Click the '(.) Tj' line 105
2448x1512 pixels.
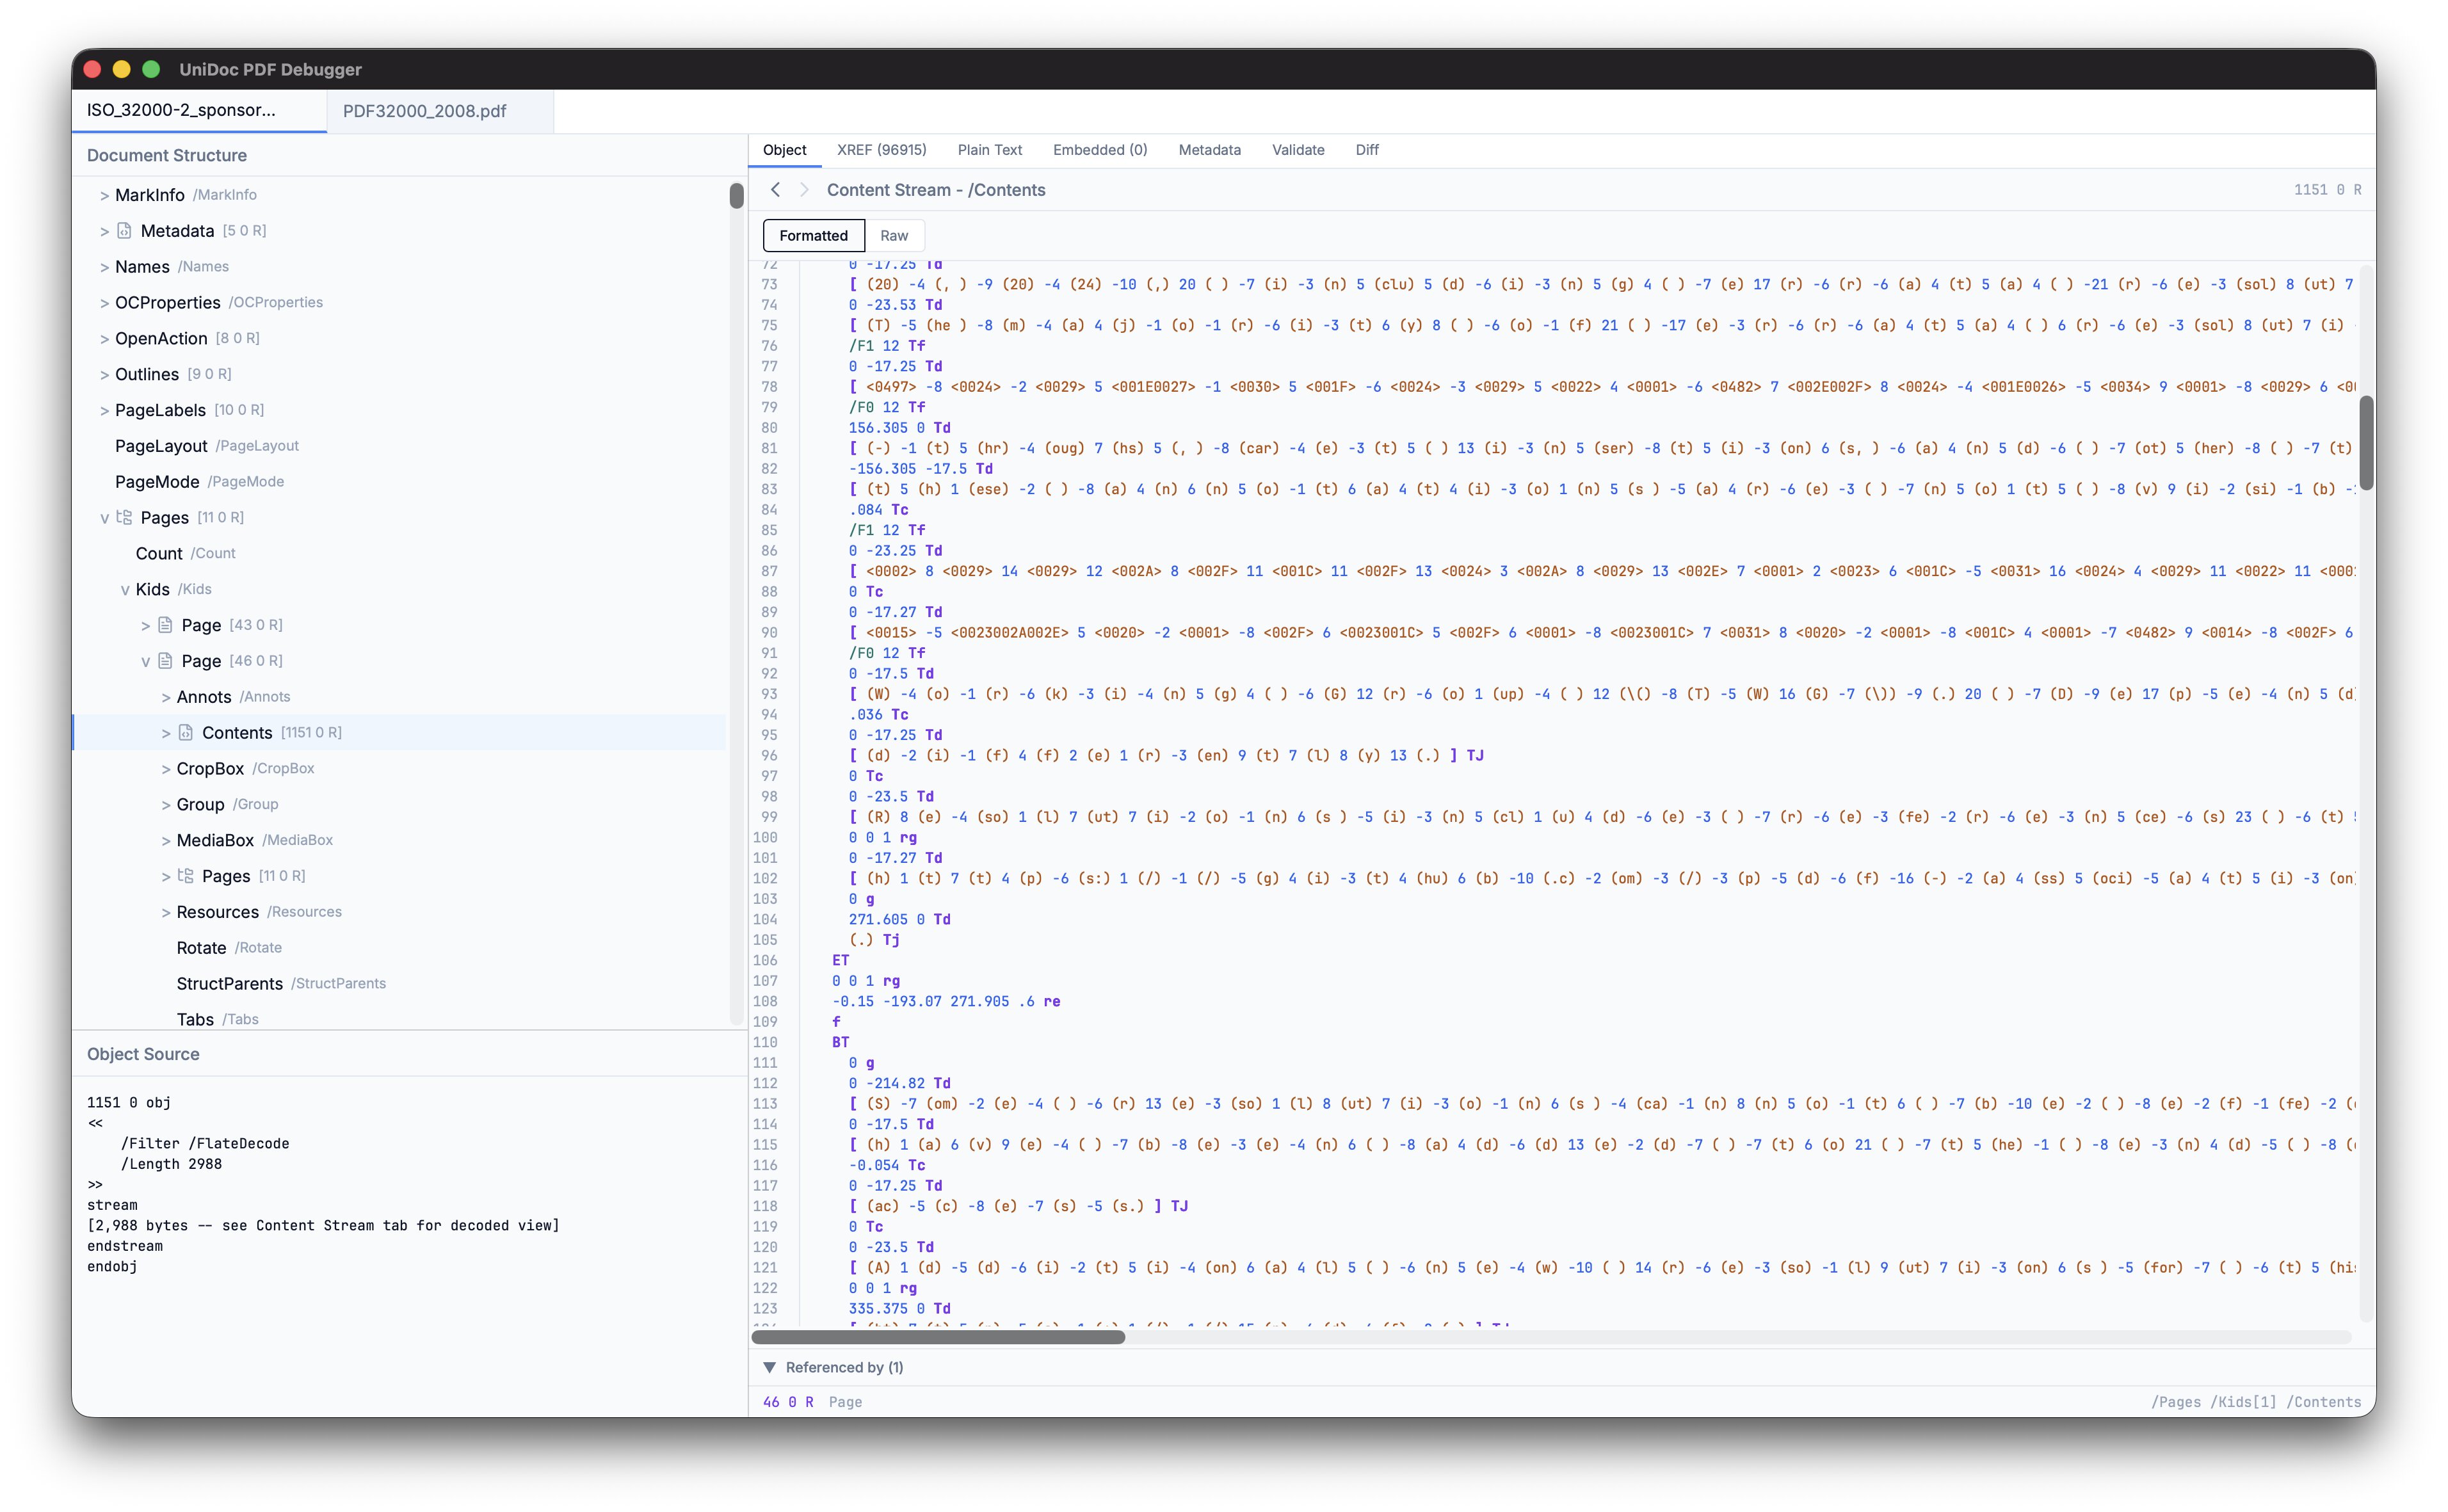click(x=874, y=940)
